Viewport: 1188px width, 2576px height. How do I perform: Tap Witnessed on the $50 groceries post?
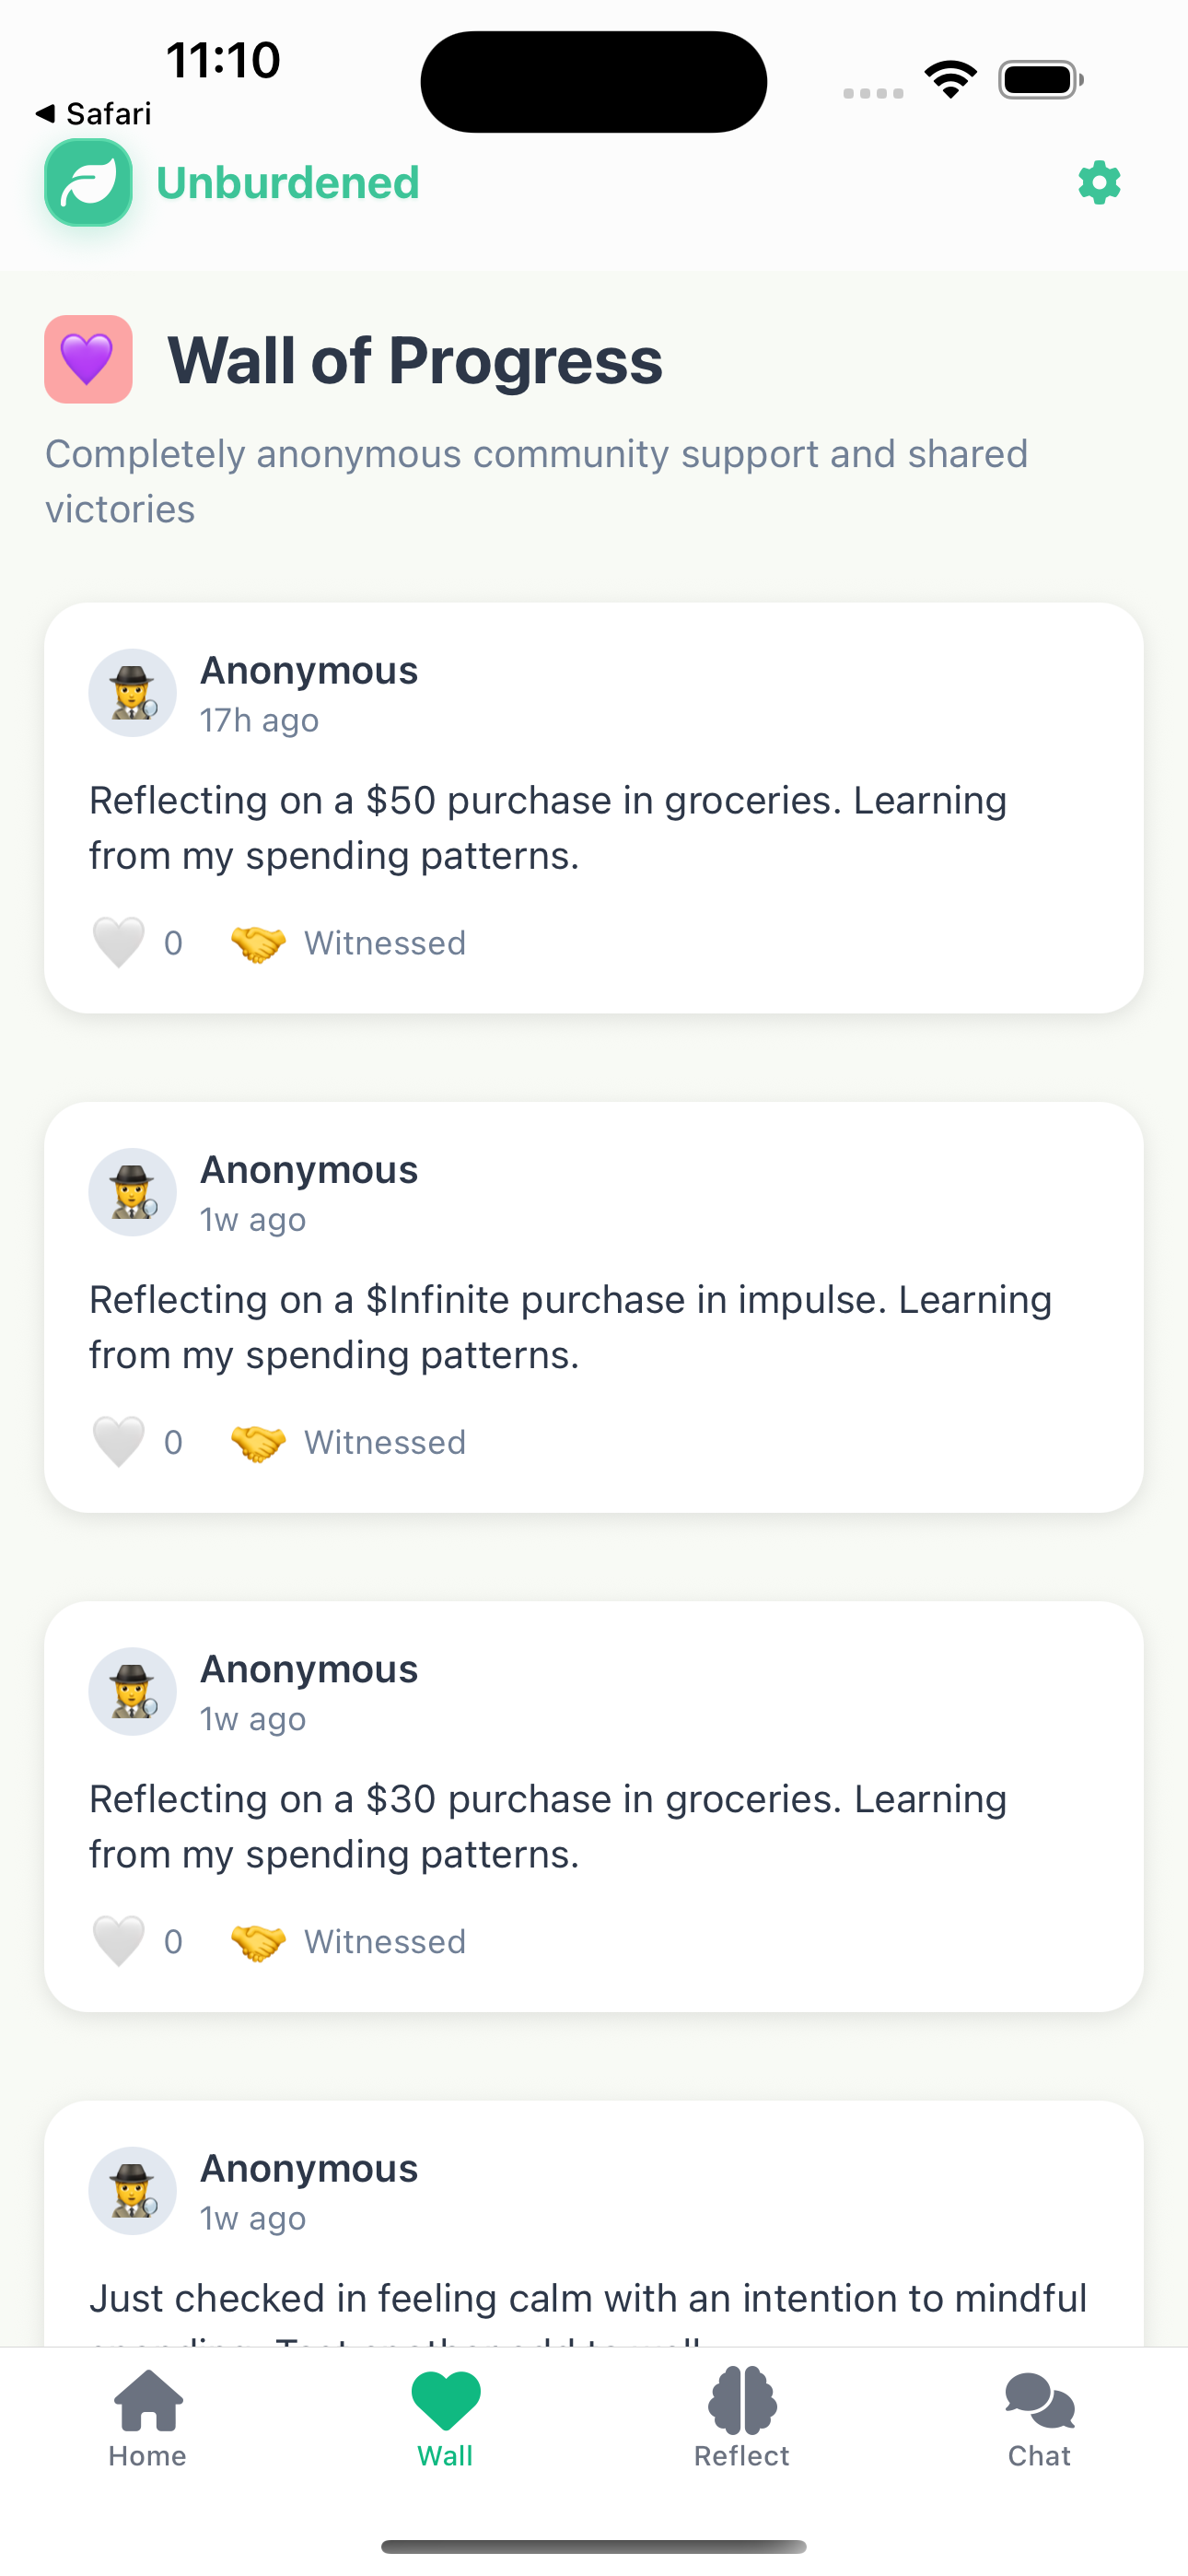click(x=385, y=943)
